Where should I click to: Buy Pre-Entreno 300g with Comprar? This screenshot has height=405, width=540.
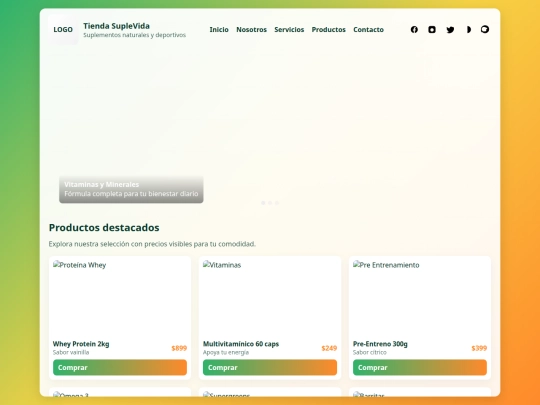coord(420,367)
